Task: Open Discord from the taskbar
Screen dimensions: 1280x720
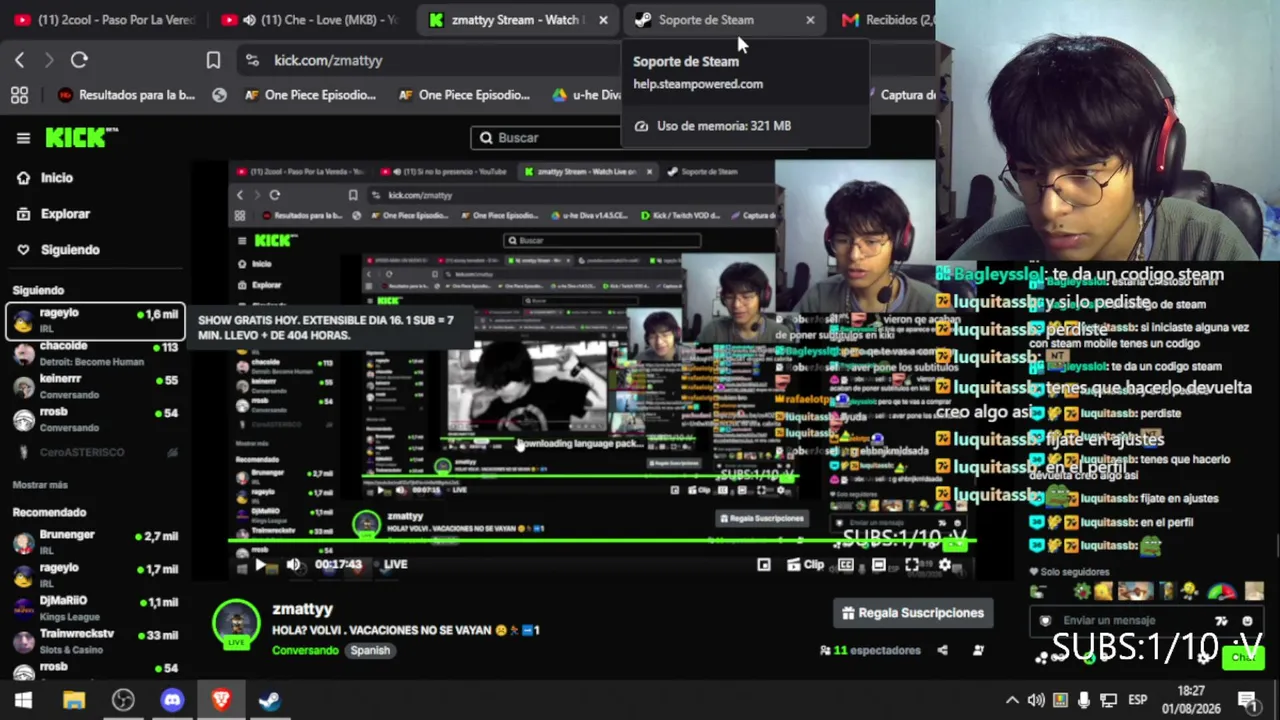Action: 172,700
